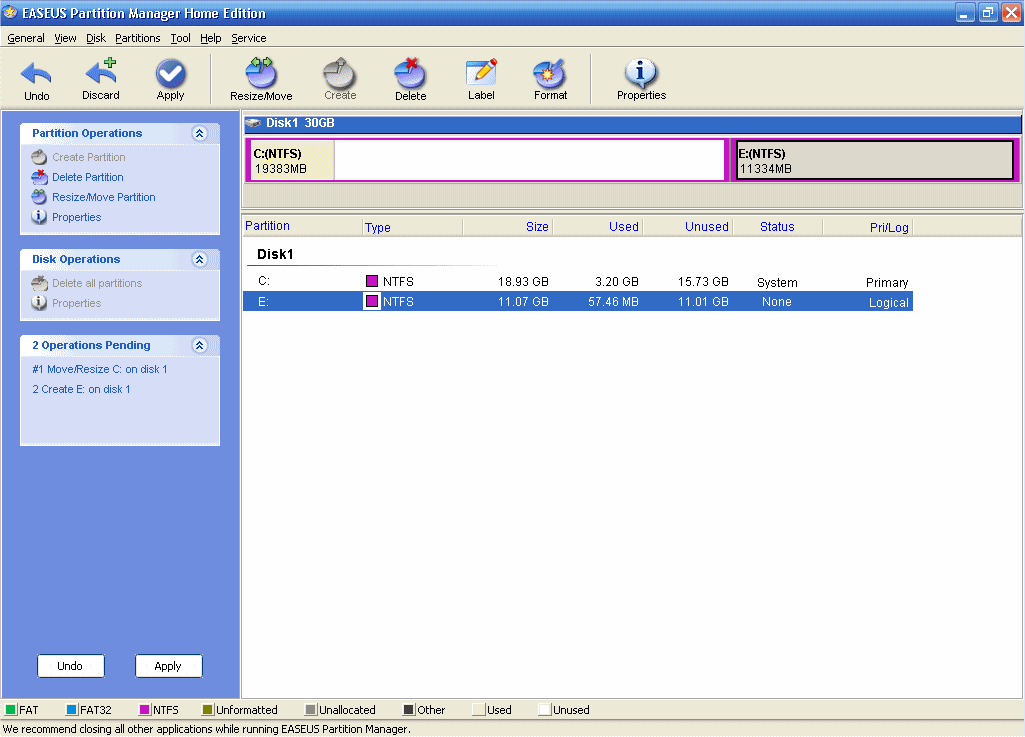1025x737 pixels.
Task: Click the EASEUS app icon in the title bar
Action: (10, 12)
